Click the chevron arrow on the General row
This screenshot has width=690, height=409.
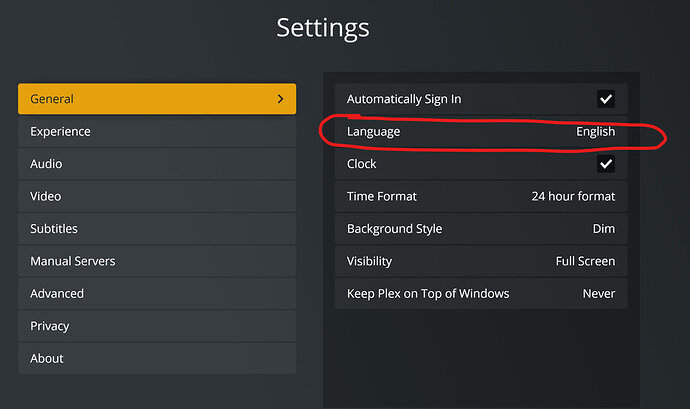tap(280, 99)
